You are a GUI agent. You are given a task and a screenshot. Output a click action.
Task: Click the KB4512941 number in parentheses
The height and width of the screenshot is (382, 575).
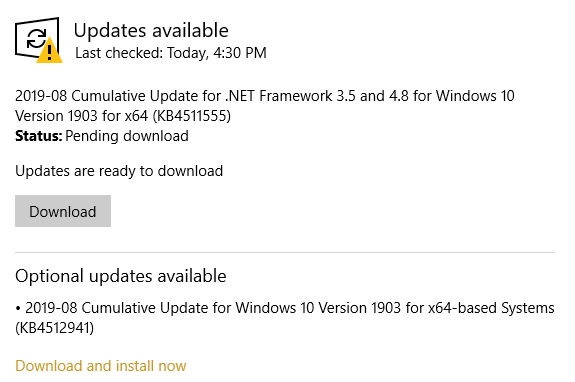pyautogui.click(x=55, y=328)
